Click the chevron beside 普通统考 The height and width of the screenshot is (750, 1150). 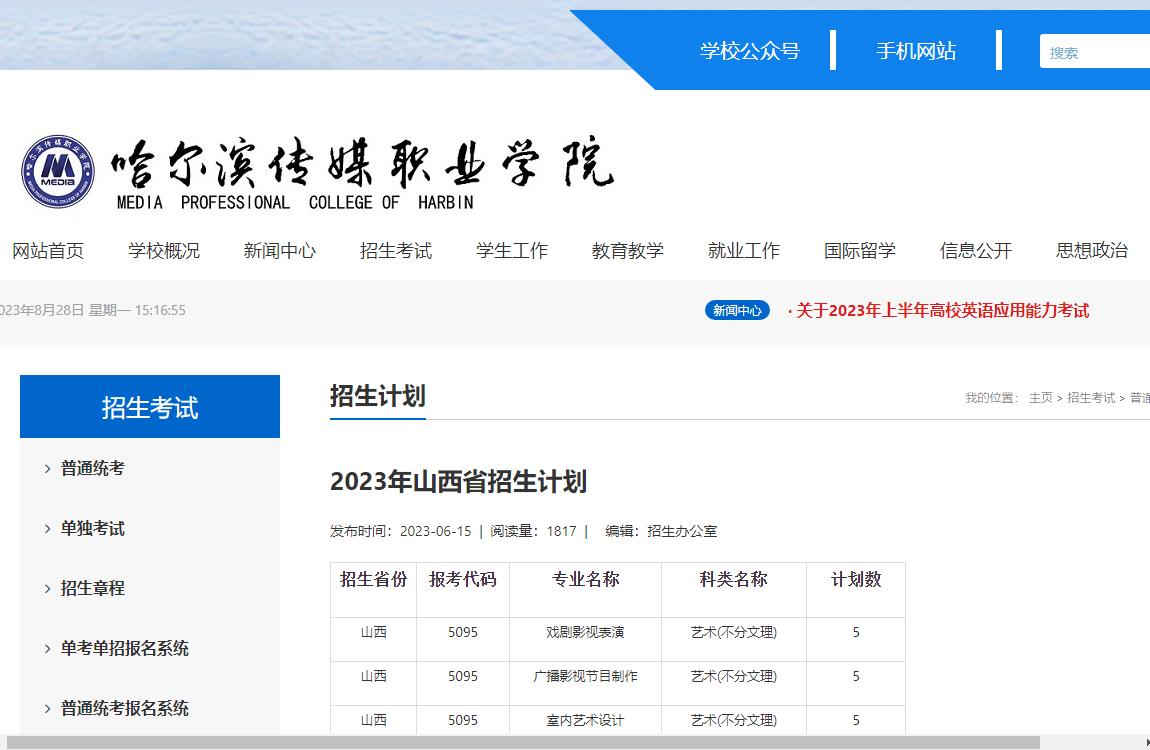47,468
